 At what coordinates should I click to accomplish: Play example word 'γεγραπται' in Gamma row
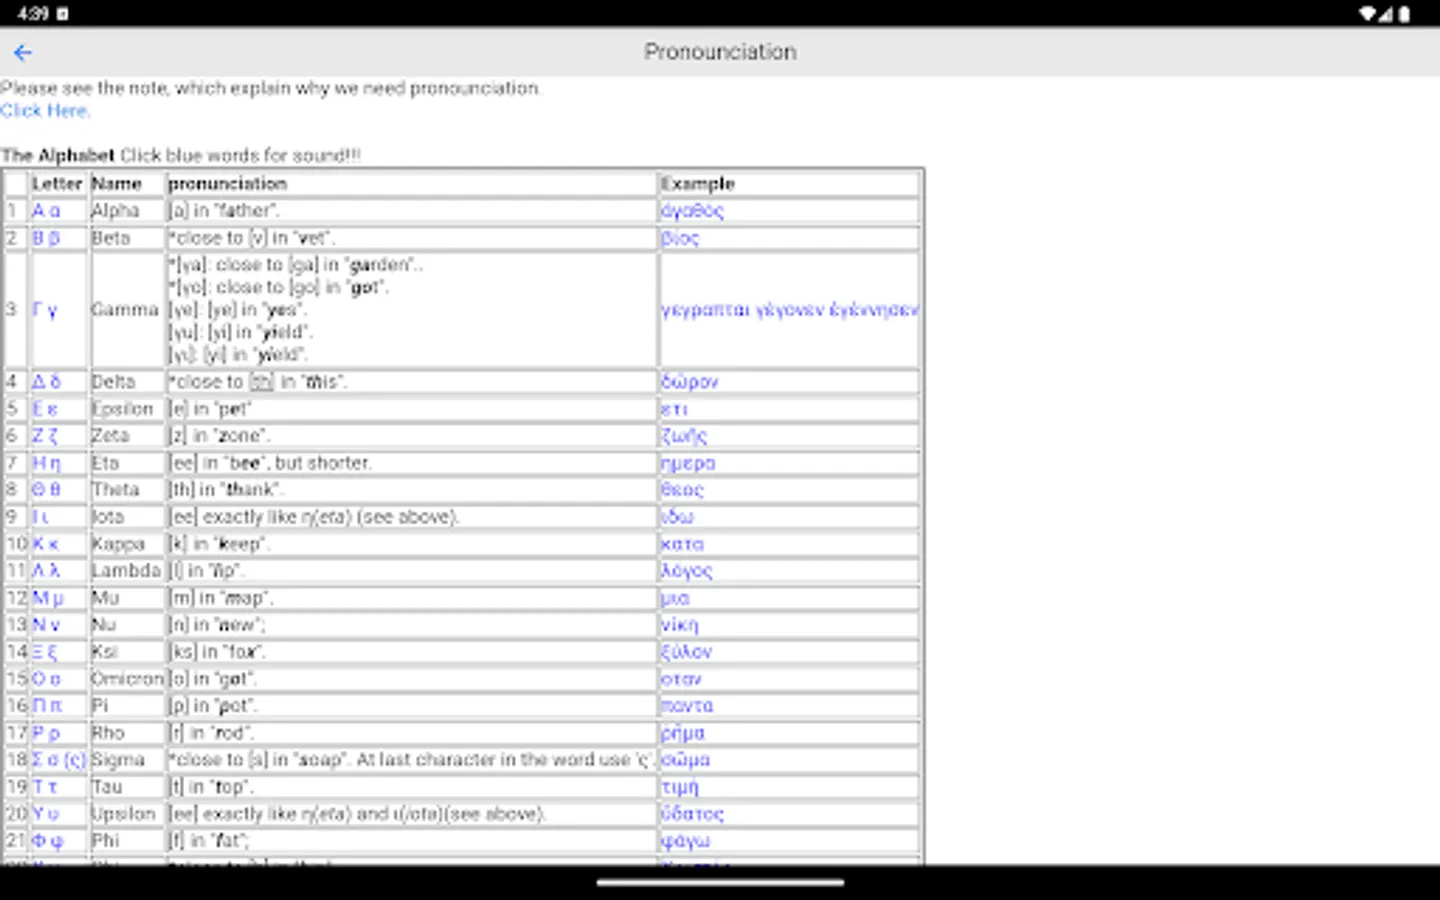pyautogui.click(x=705, y=310)
